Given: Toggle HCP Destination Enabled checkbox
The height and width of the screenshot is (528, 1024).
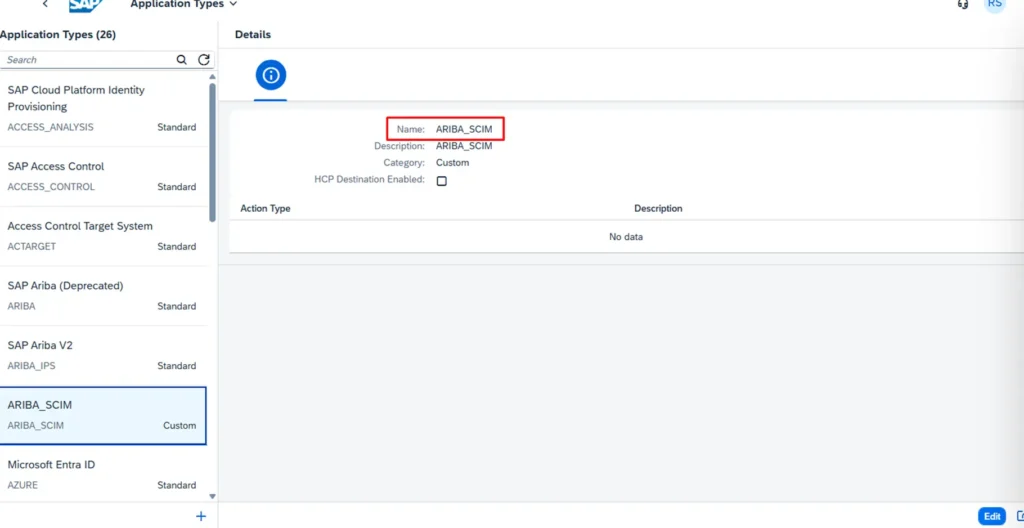Looking at the screenshot, I should coord(441,181).
